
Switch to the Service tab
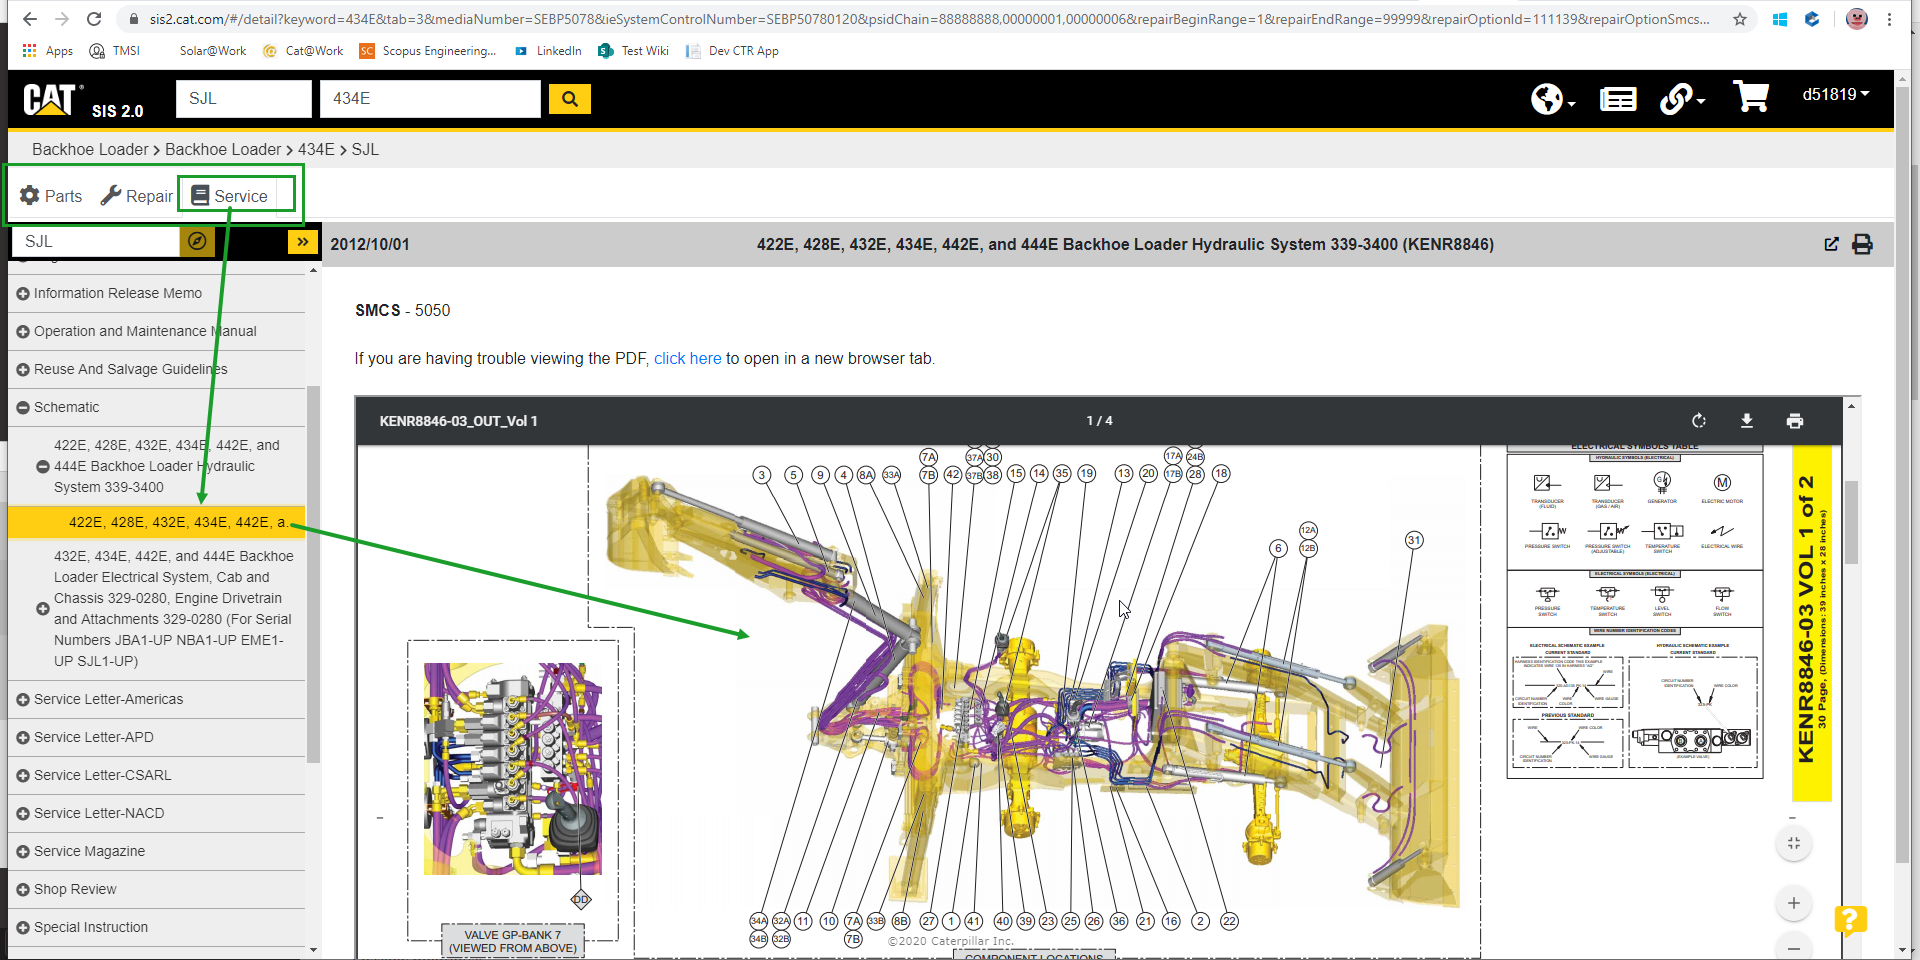(231, 196)
